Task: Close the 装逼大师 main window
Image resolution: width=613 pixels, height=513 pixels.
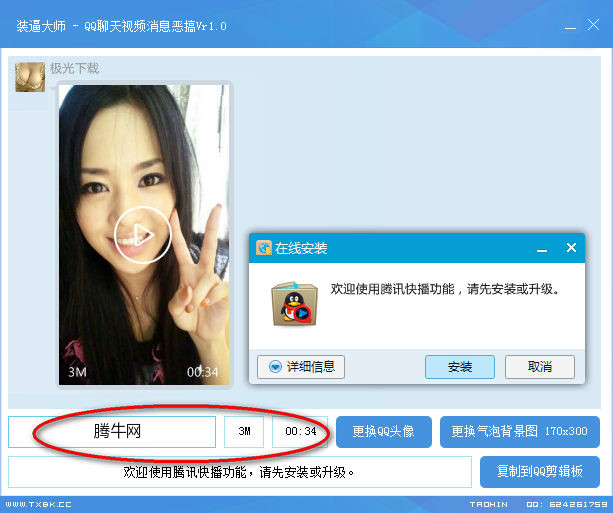Action: (593, 25)
